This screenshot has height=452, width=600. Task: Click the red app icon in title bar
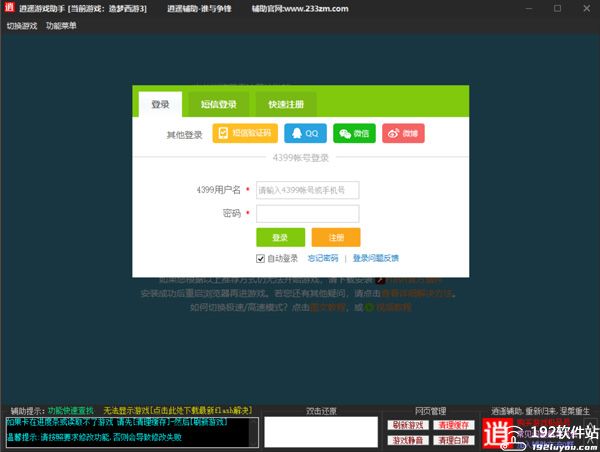(x=10, y=7)
